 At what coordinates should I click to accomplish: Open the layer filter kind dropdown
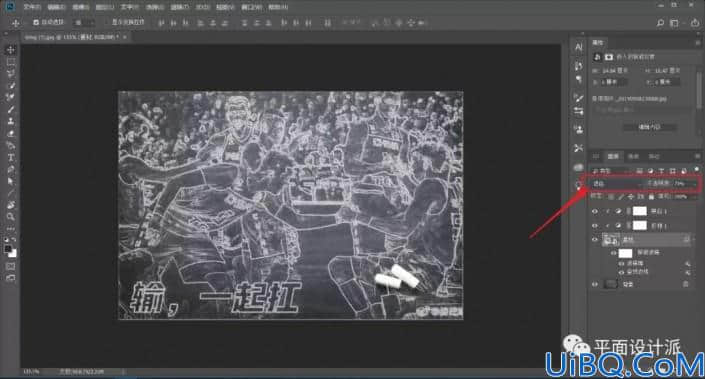tap(610, 171)
